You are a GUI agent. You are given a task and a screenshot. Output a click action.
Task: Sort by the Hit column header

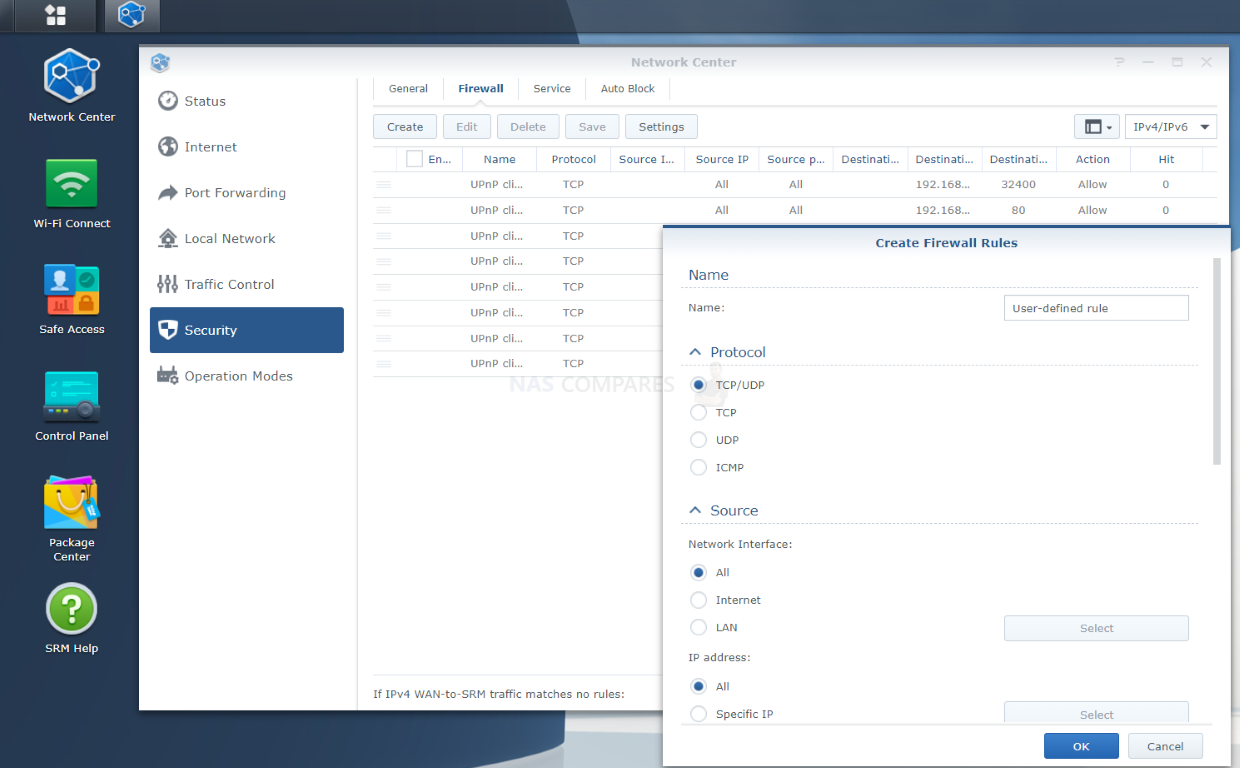click(x=1166, y=159)
